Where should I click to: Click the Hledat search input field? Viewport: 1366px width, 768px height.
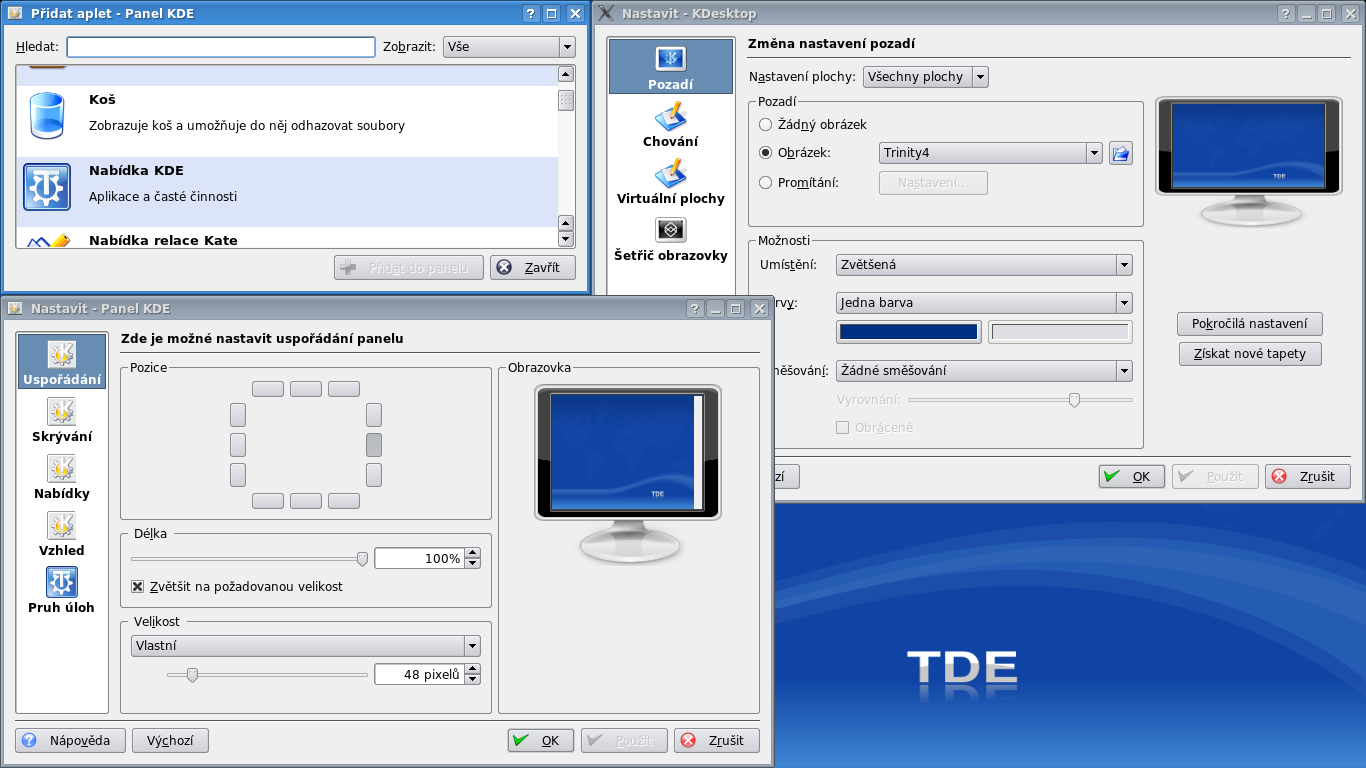221,47
